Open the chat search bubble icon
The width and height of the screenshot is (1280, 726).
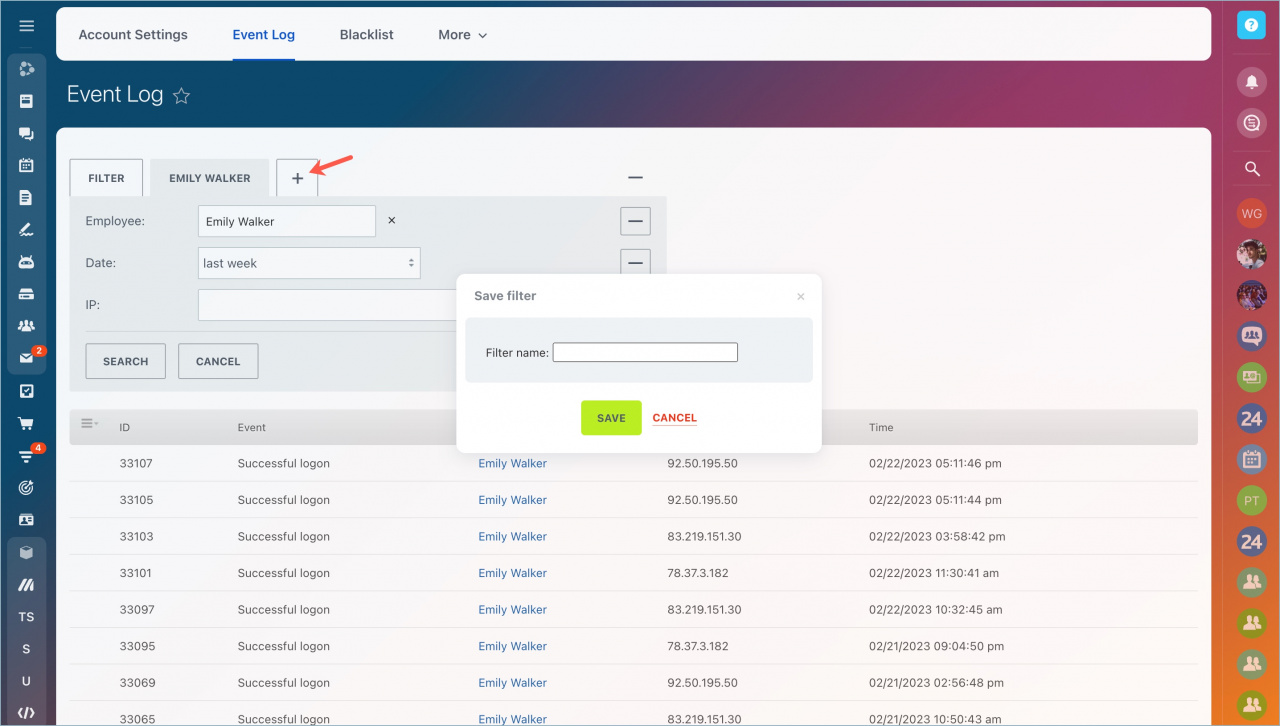[1251, 122]
